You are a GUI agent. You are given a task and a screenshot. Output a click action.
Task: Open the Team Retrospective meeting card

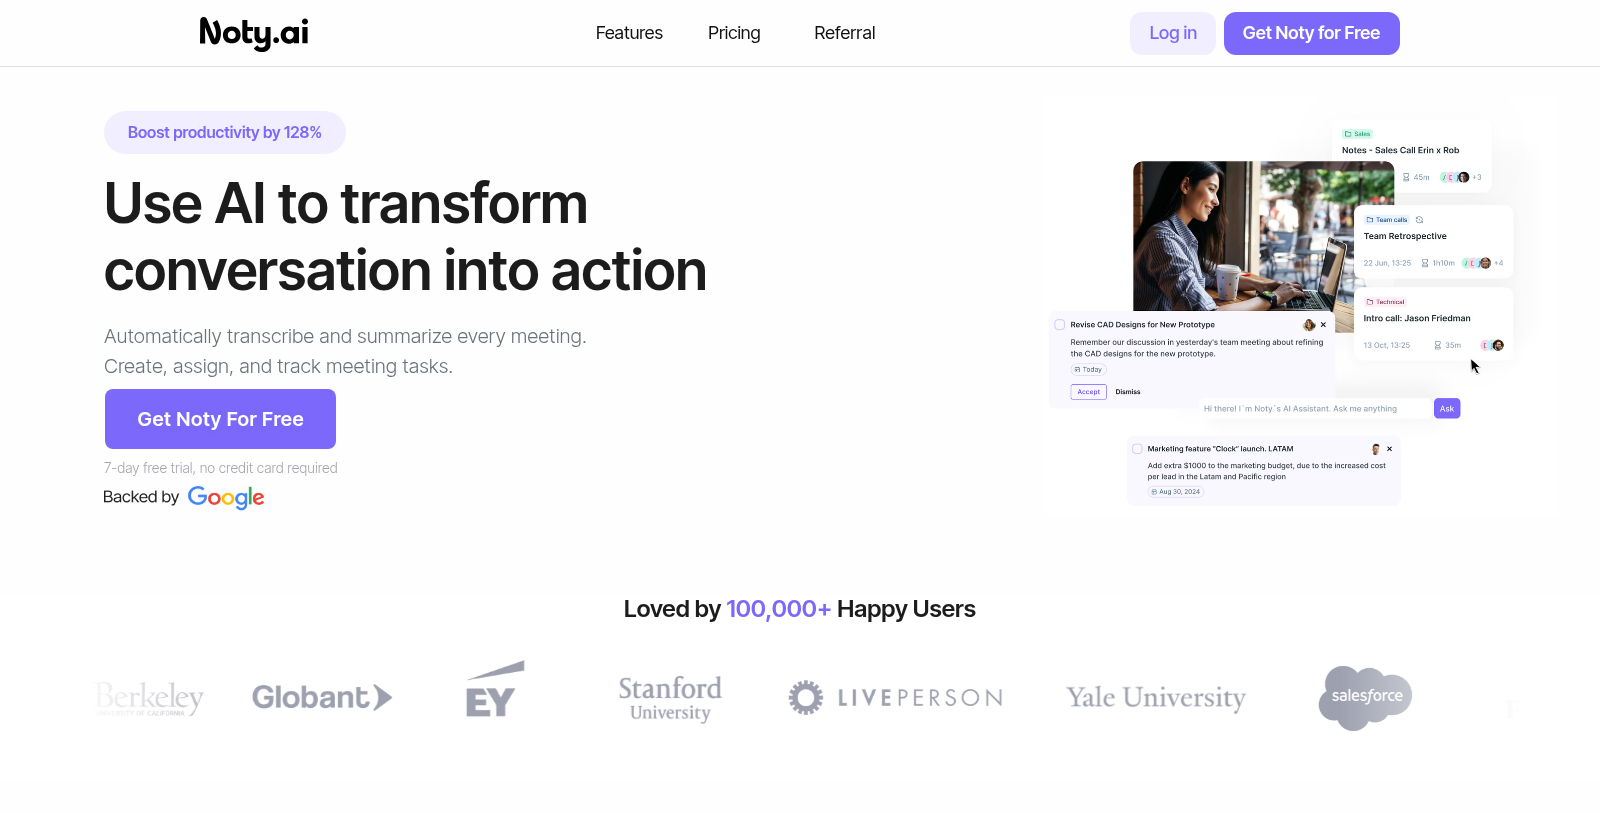point(1433,242)
